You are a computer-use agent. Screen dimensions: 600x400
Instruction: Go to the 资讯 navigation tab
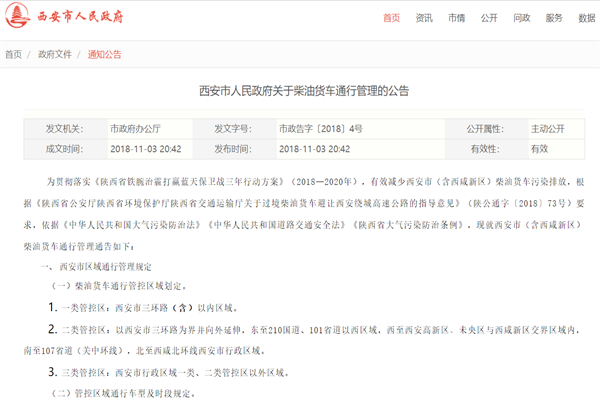pos(424,18)
